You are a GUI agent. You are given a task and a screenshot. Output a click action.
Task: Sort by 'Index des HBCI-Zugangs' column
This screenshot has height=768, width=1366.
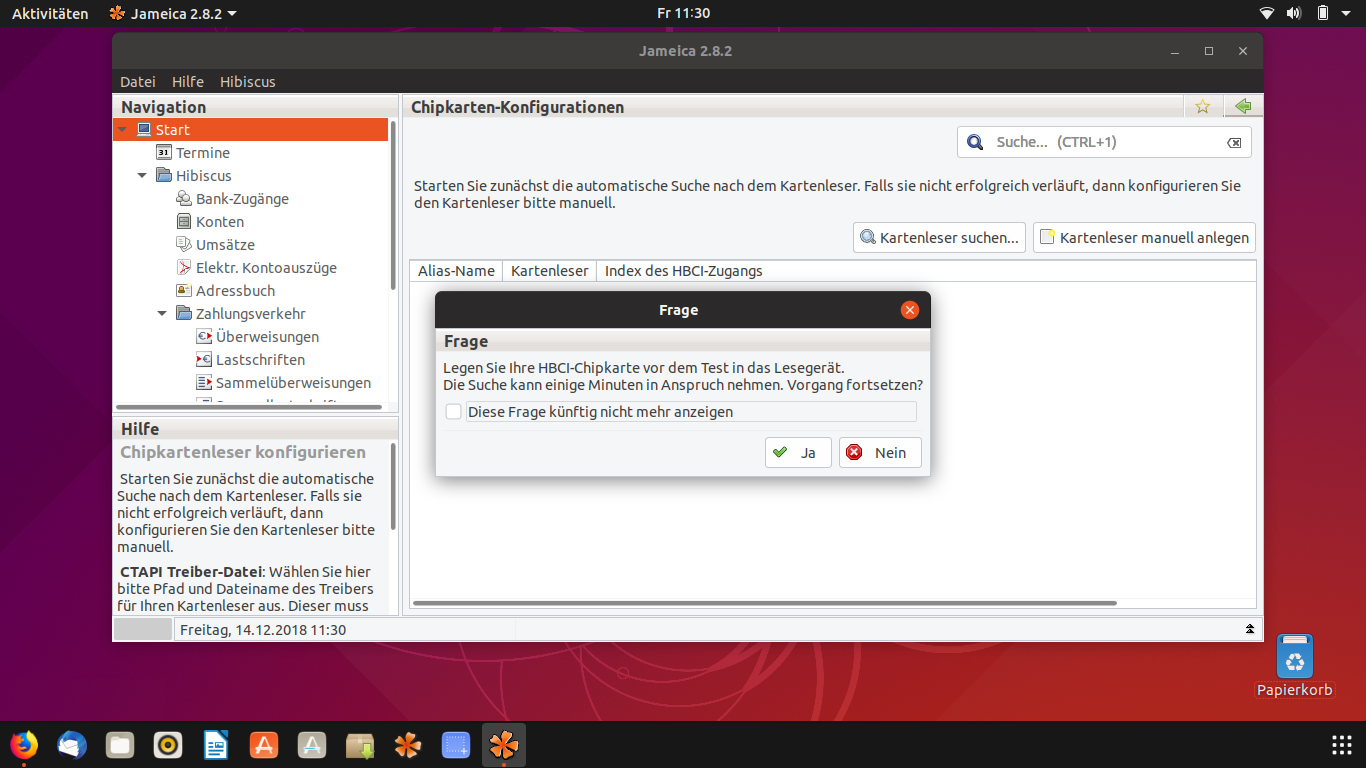[684, 271]
